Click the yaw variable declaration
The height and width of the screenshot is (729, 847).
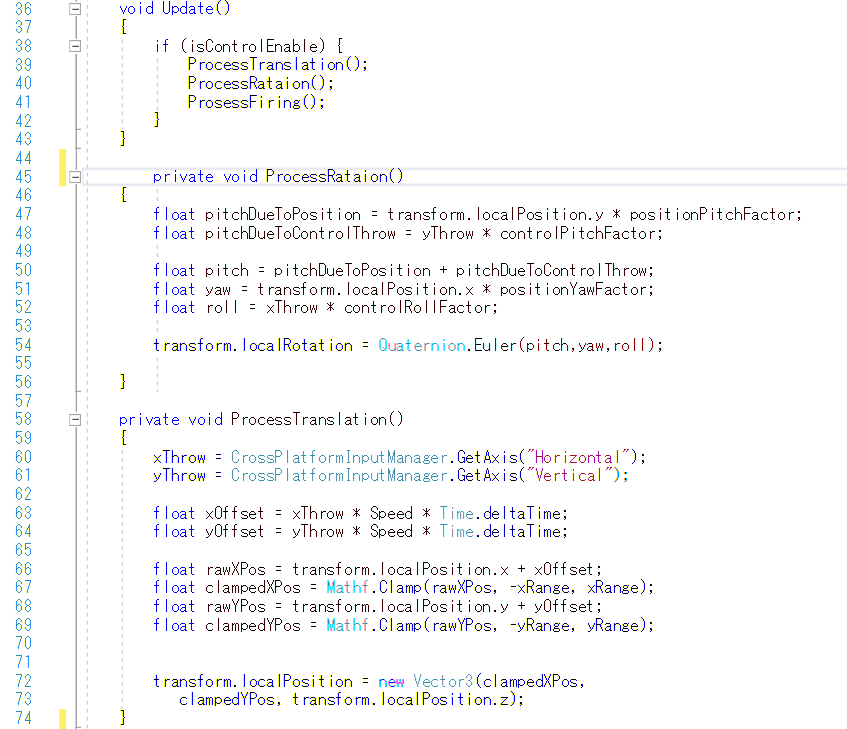(218, 290)
